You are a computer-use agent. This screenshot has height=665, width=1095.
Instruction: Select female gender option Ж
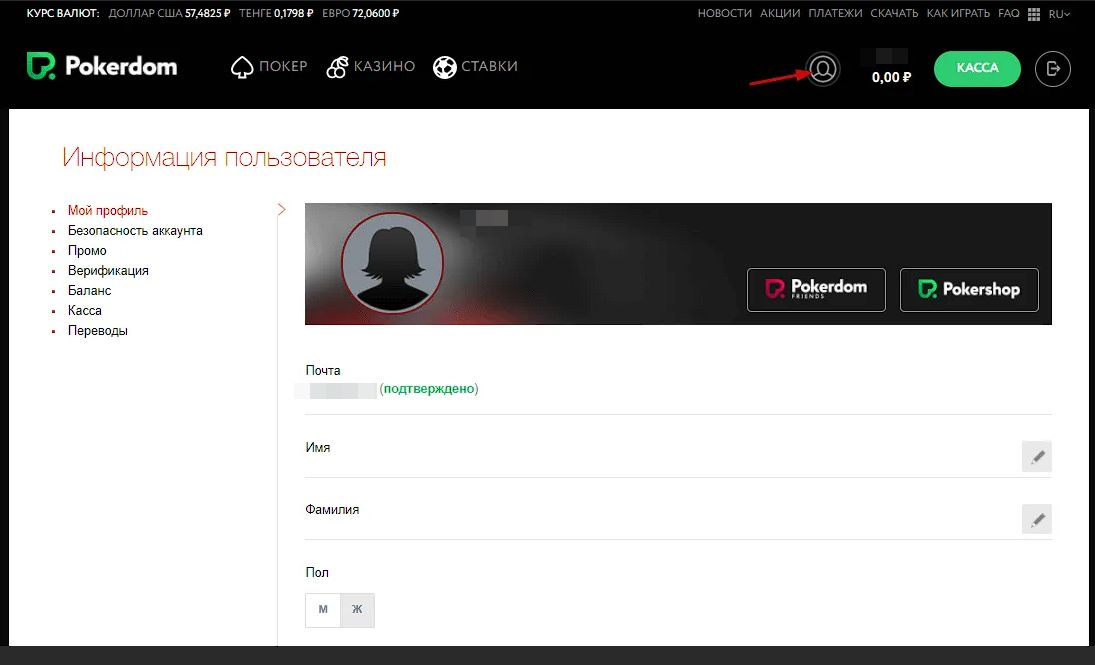point(357,609)
